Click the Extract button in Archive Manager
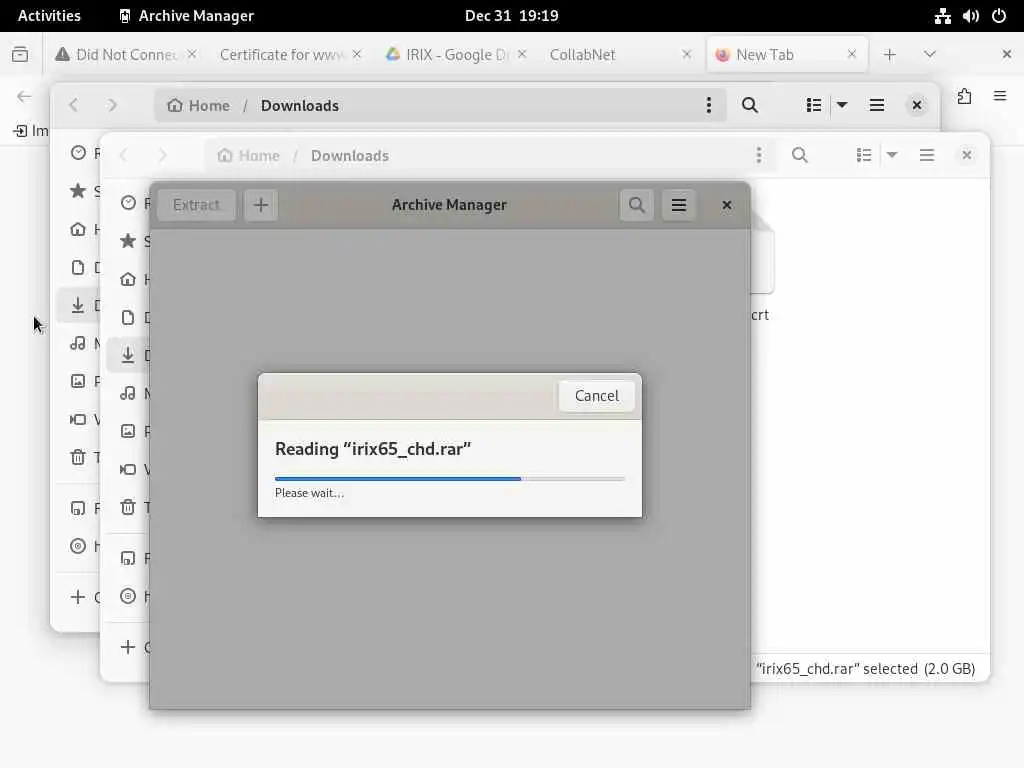 pos(196,205)
